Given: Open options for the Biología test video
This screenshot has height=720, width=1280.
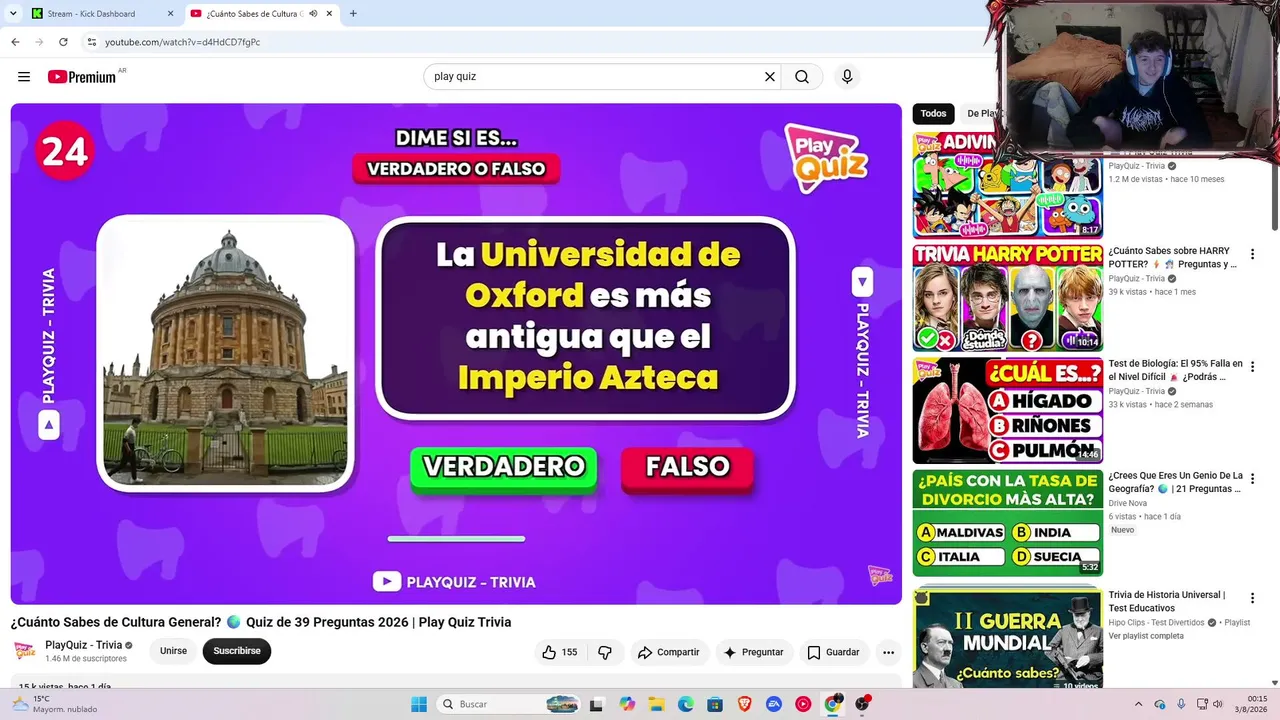Looking at the screenshot, I should point(1252,367).
